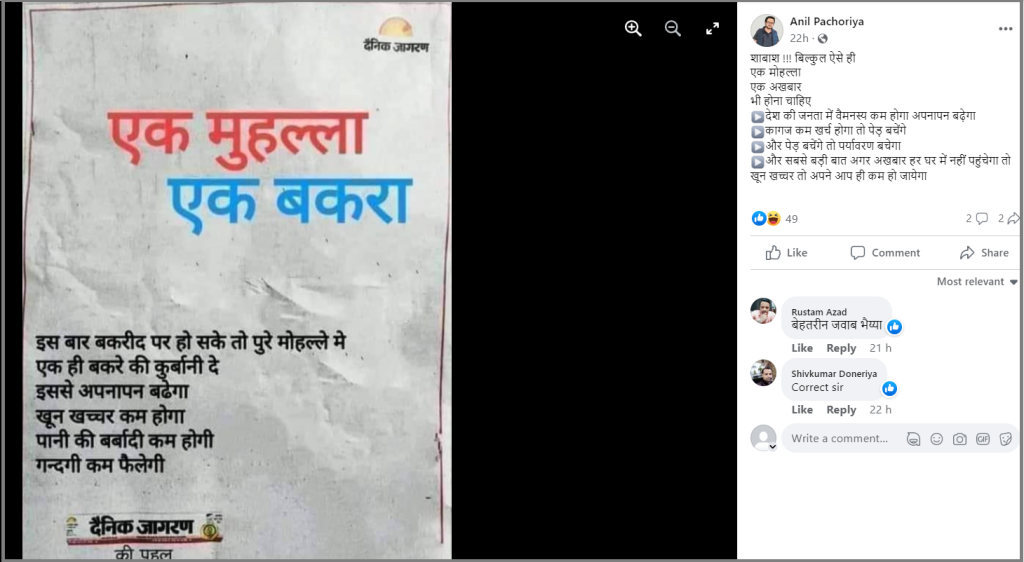This screenshot has height=562, width=1024.
Task: Open the post options three-dot menu
Action: [1005, 29]
